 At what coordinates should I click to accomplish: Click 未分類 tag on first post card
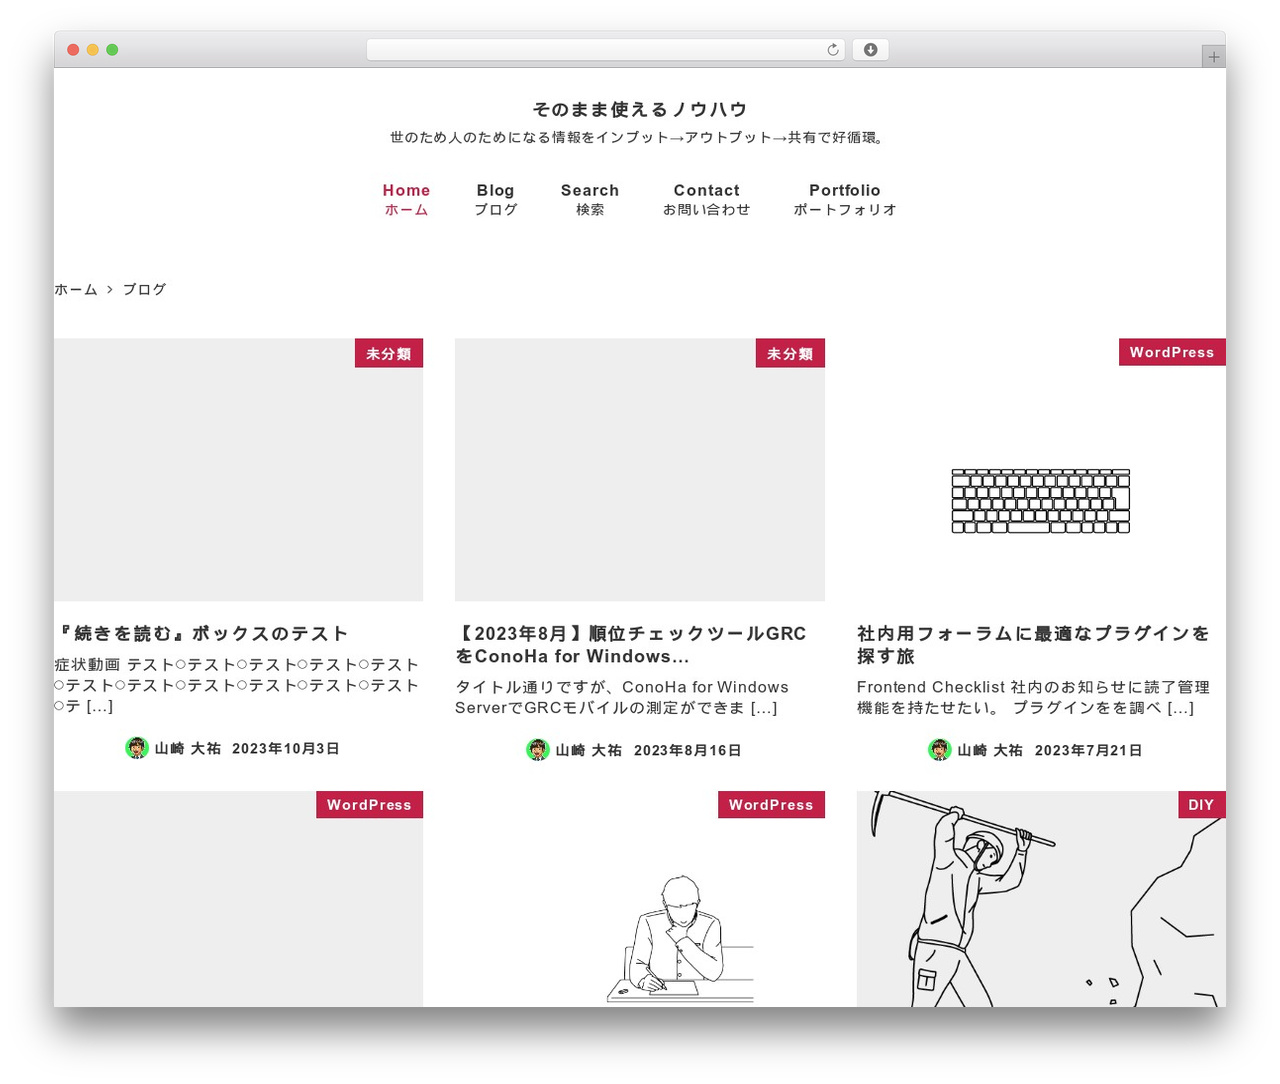tap(389, 353)
